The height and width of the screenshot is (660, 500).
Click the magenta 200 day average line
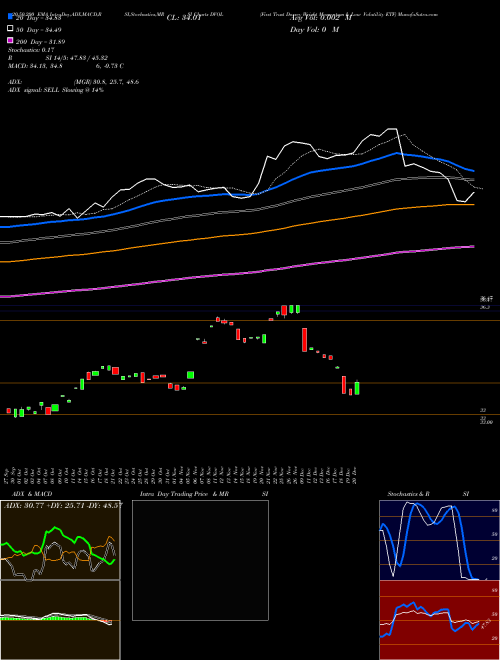(236, 274)
